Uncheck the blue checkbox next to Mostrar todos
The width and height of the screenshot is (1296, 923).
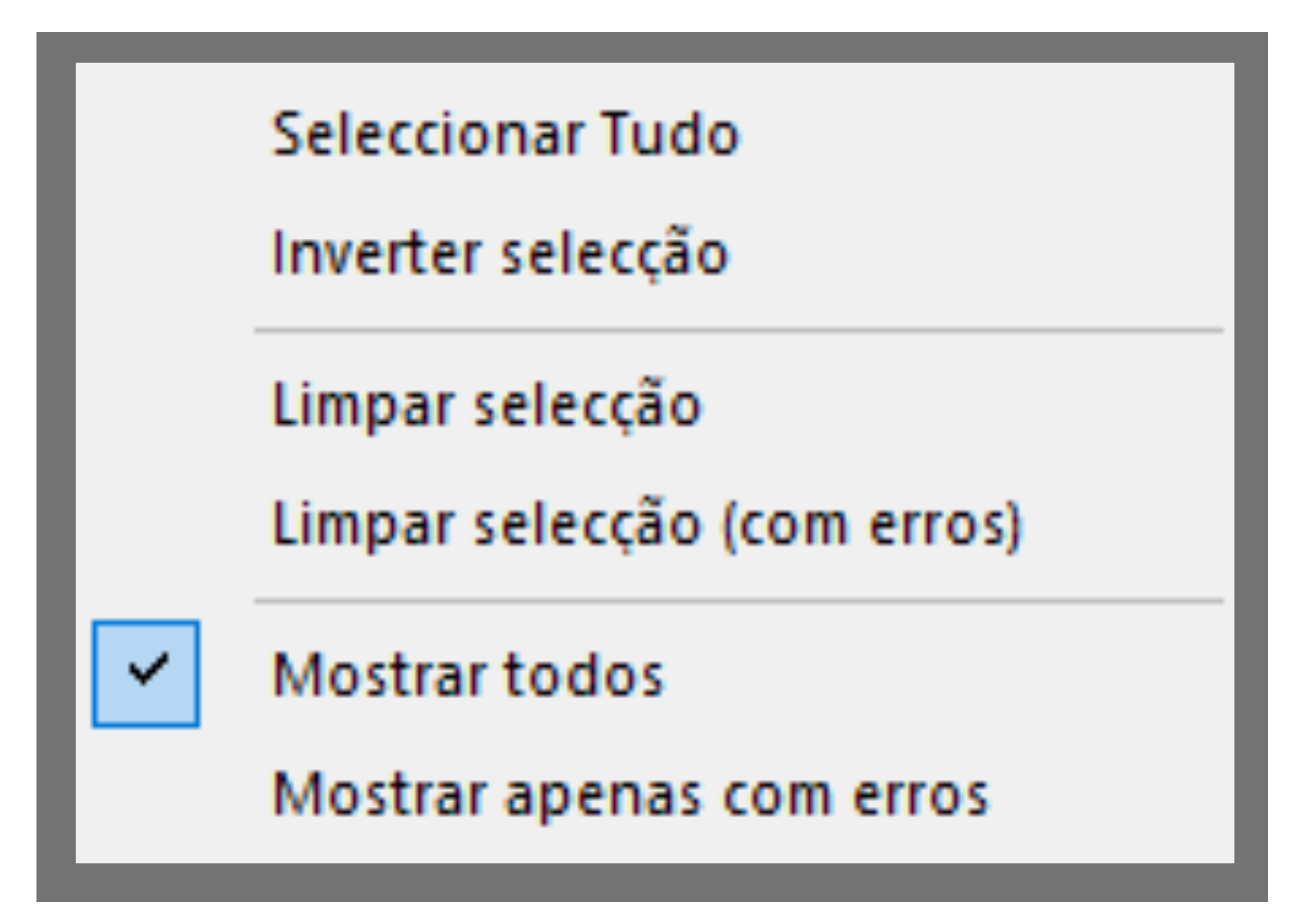(146, 673)
